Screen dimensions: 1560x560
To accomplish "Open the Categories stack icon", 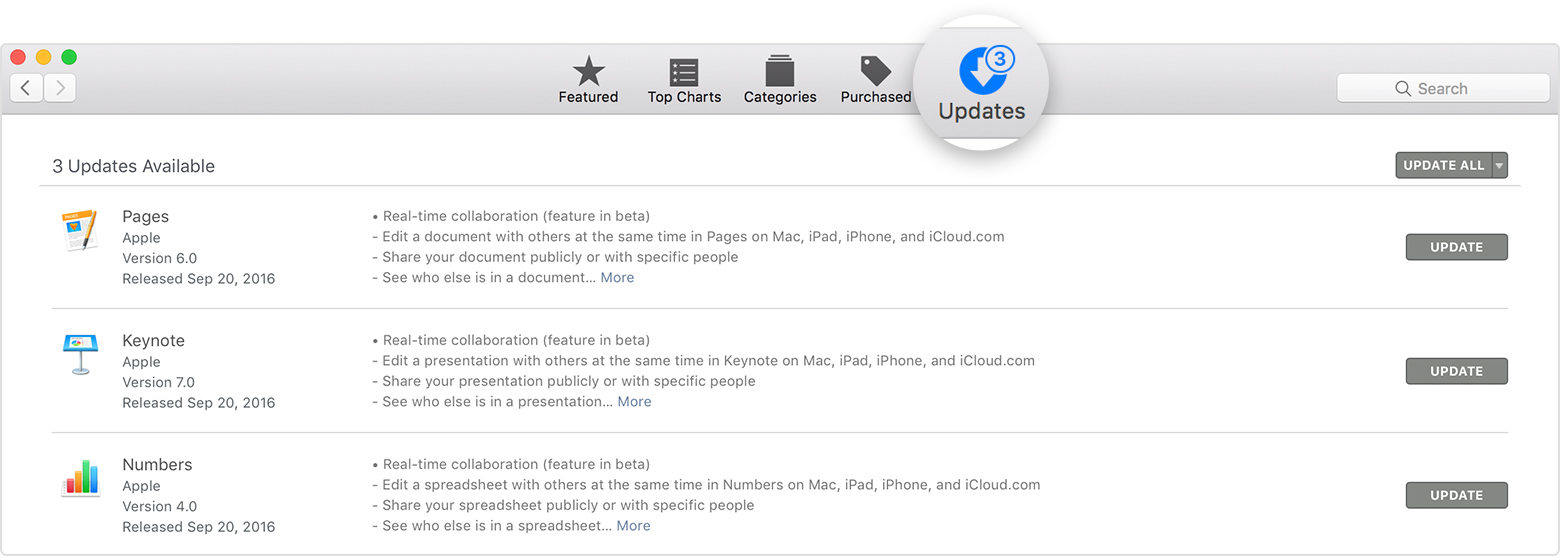I will [780, 72].
